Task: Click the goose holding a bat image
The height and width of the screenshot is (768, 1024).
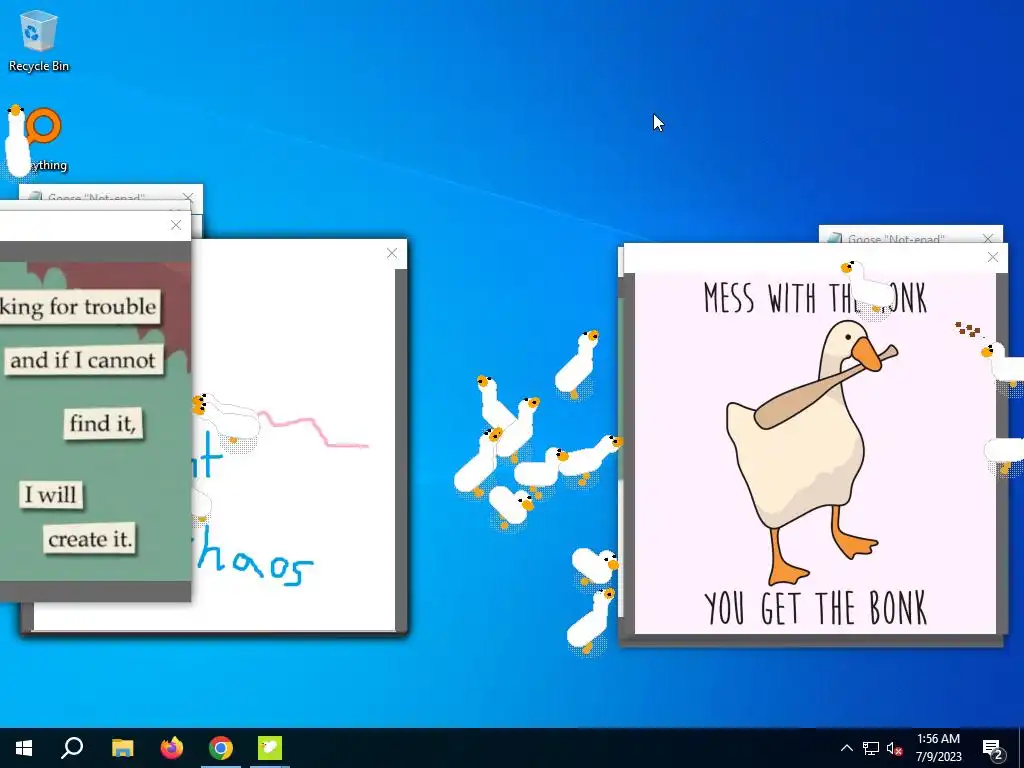Action: tap(813, 451)
